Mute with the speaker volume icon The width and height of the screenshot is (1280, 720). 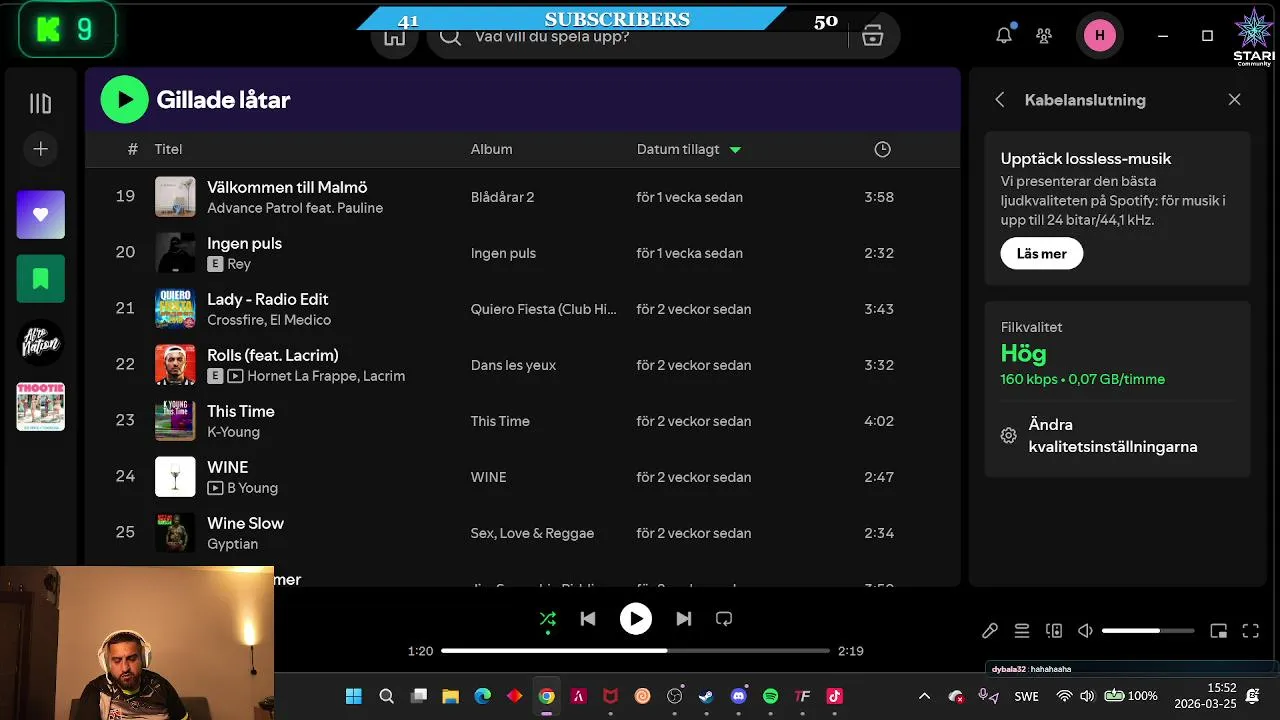click(x=1085, y=631)
